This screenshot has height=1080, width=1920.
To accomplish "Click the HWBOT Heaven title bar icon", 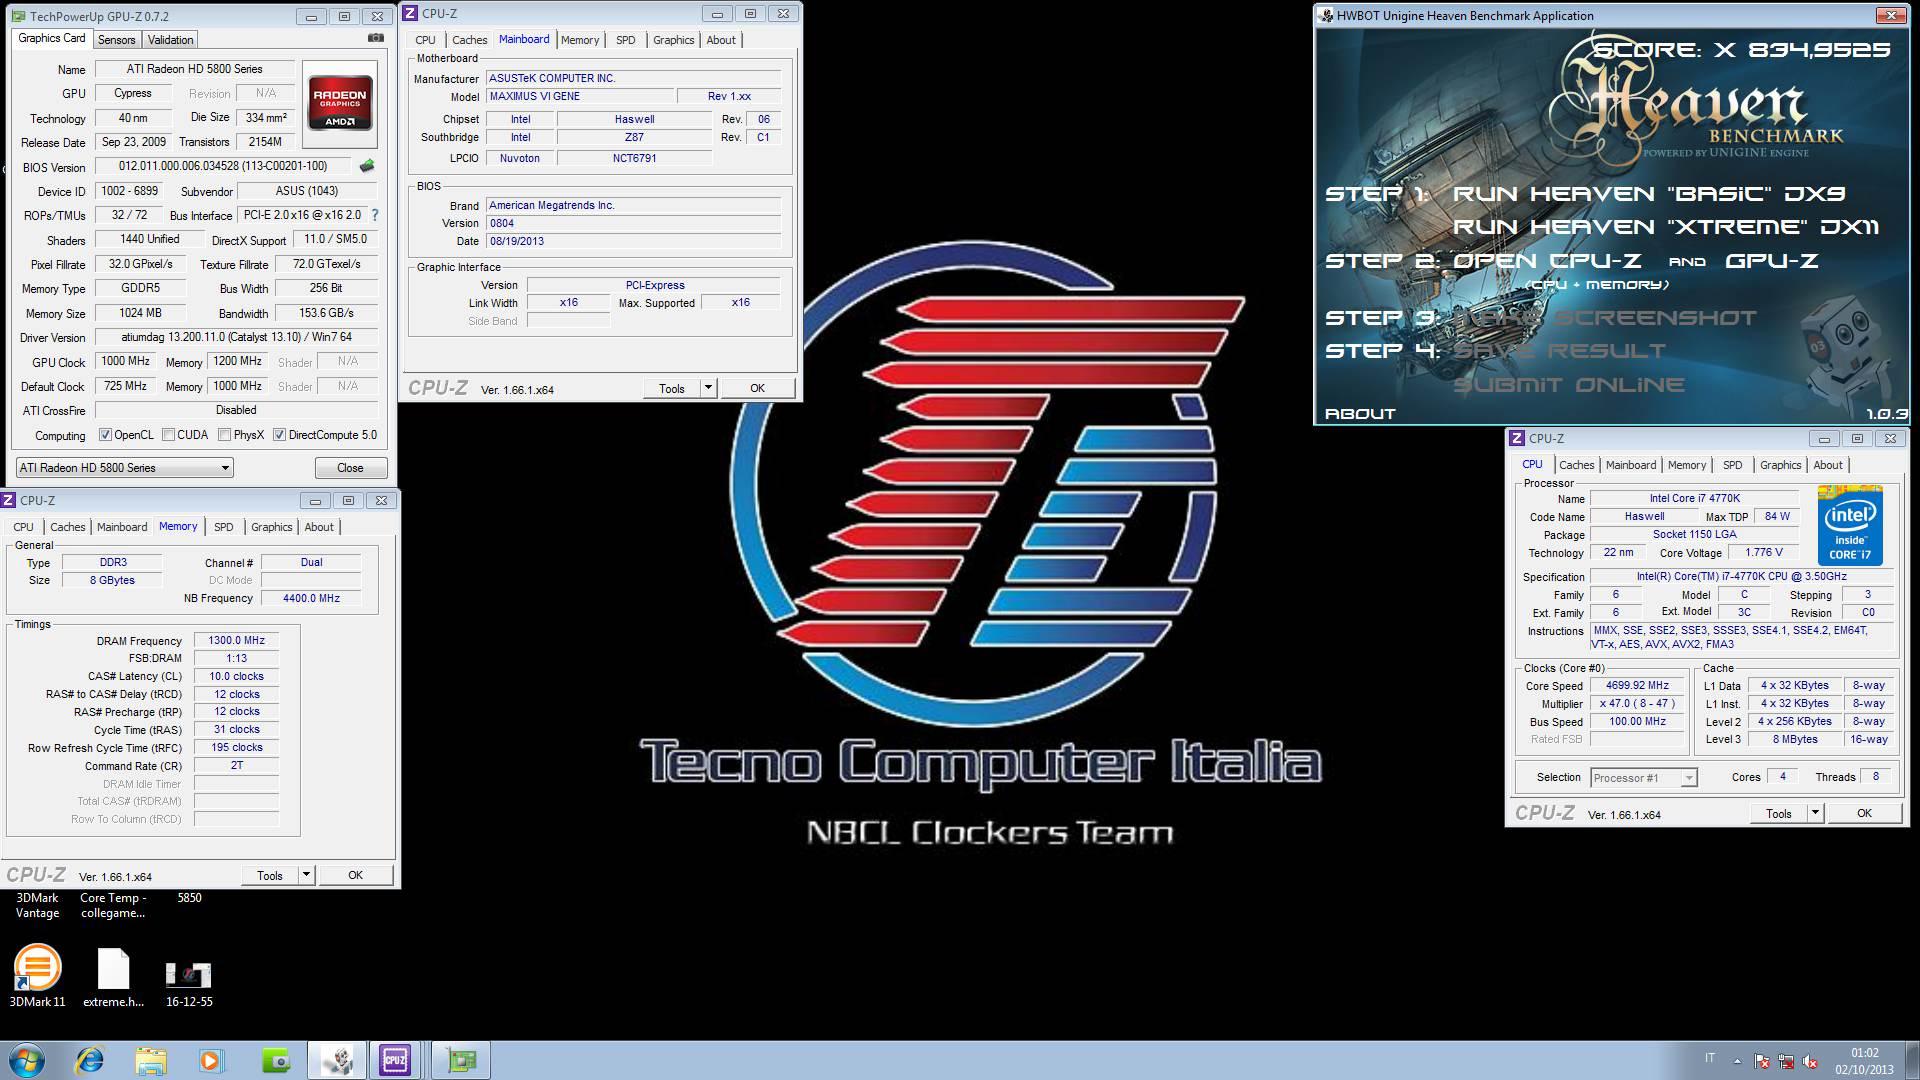I will (x=1326, y=15).
